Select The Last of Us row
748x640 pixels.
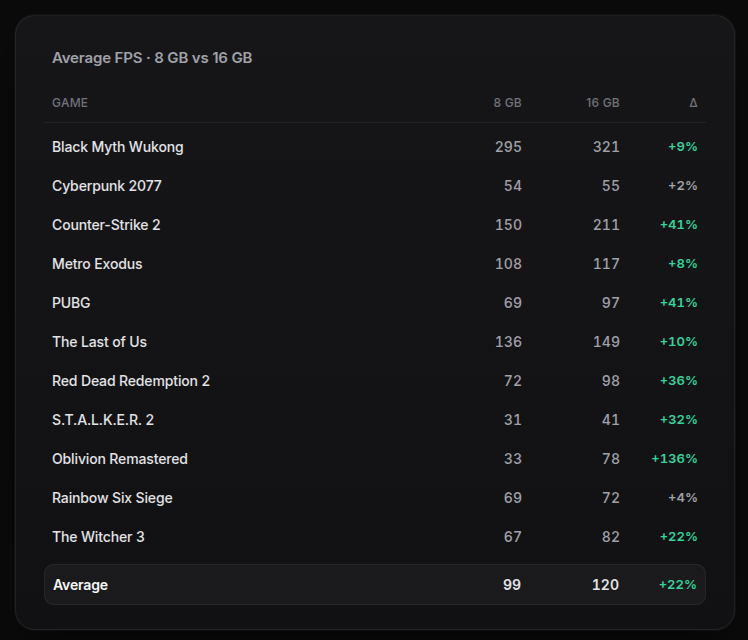(x=375, y=342)
